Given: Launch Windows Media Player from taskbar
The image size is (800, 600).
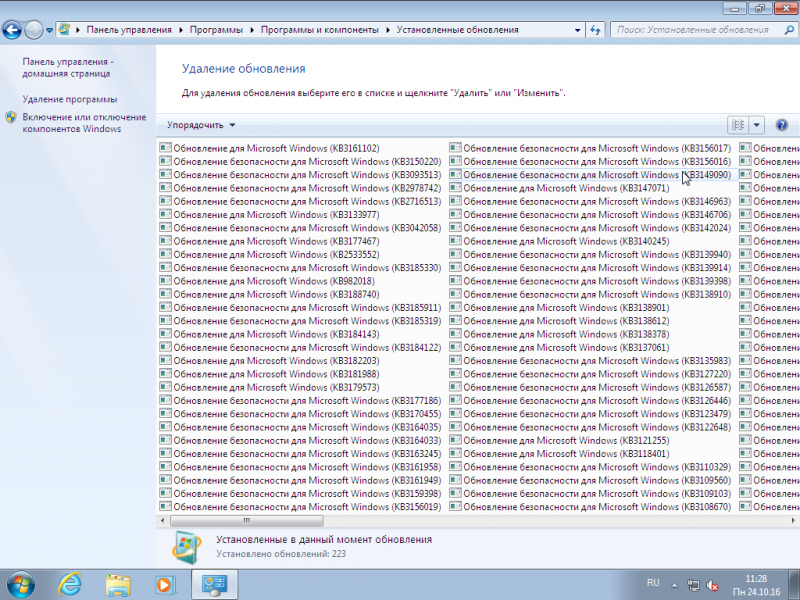Looking at the screenshot, I should [x=166, y=585].
